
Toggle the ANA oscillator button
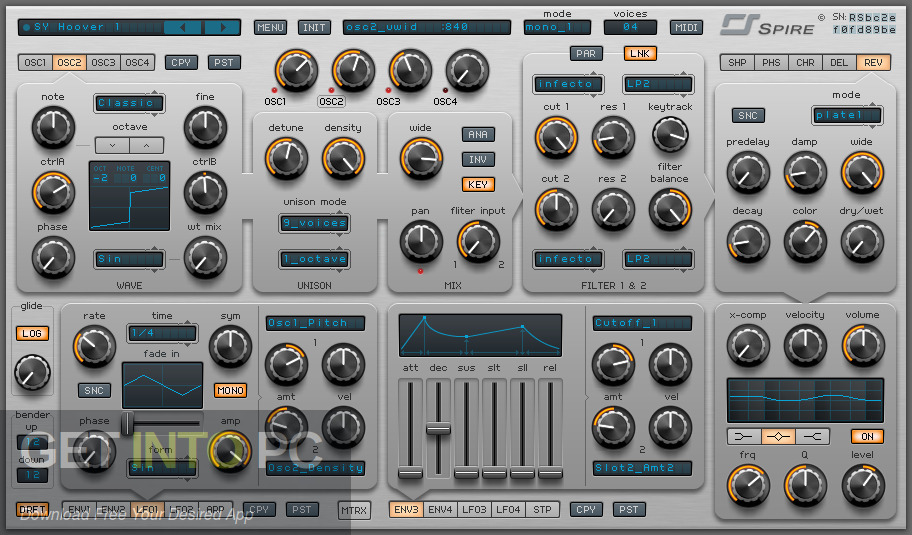coord(478,134)
